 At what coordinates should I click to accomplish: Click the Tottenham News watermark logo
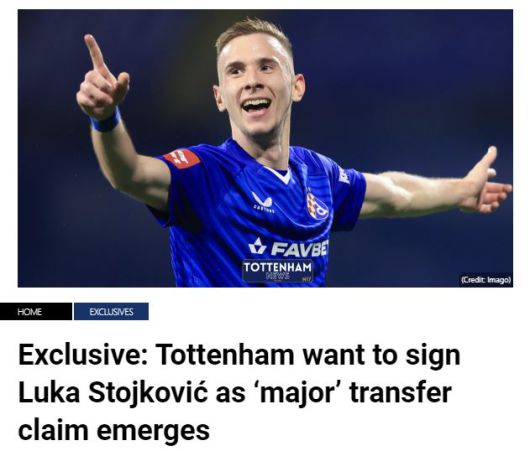pos(278,271)
